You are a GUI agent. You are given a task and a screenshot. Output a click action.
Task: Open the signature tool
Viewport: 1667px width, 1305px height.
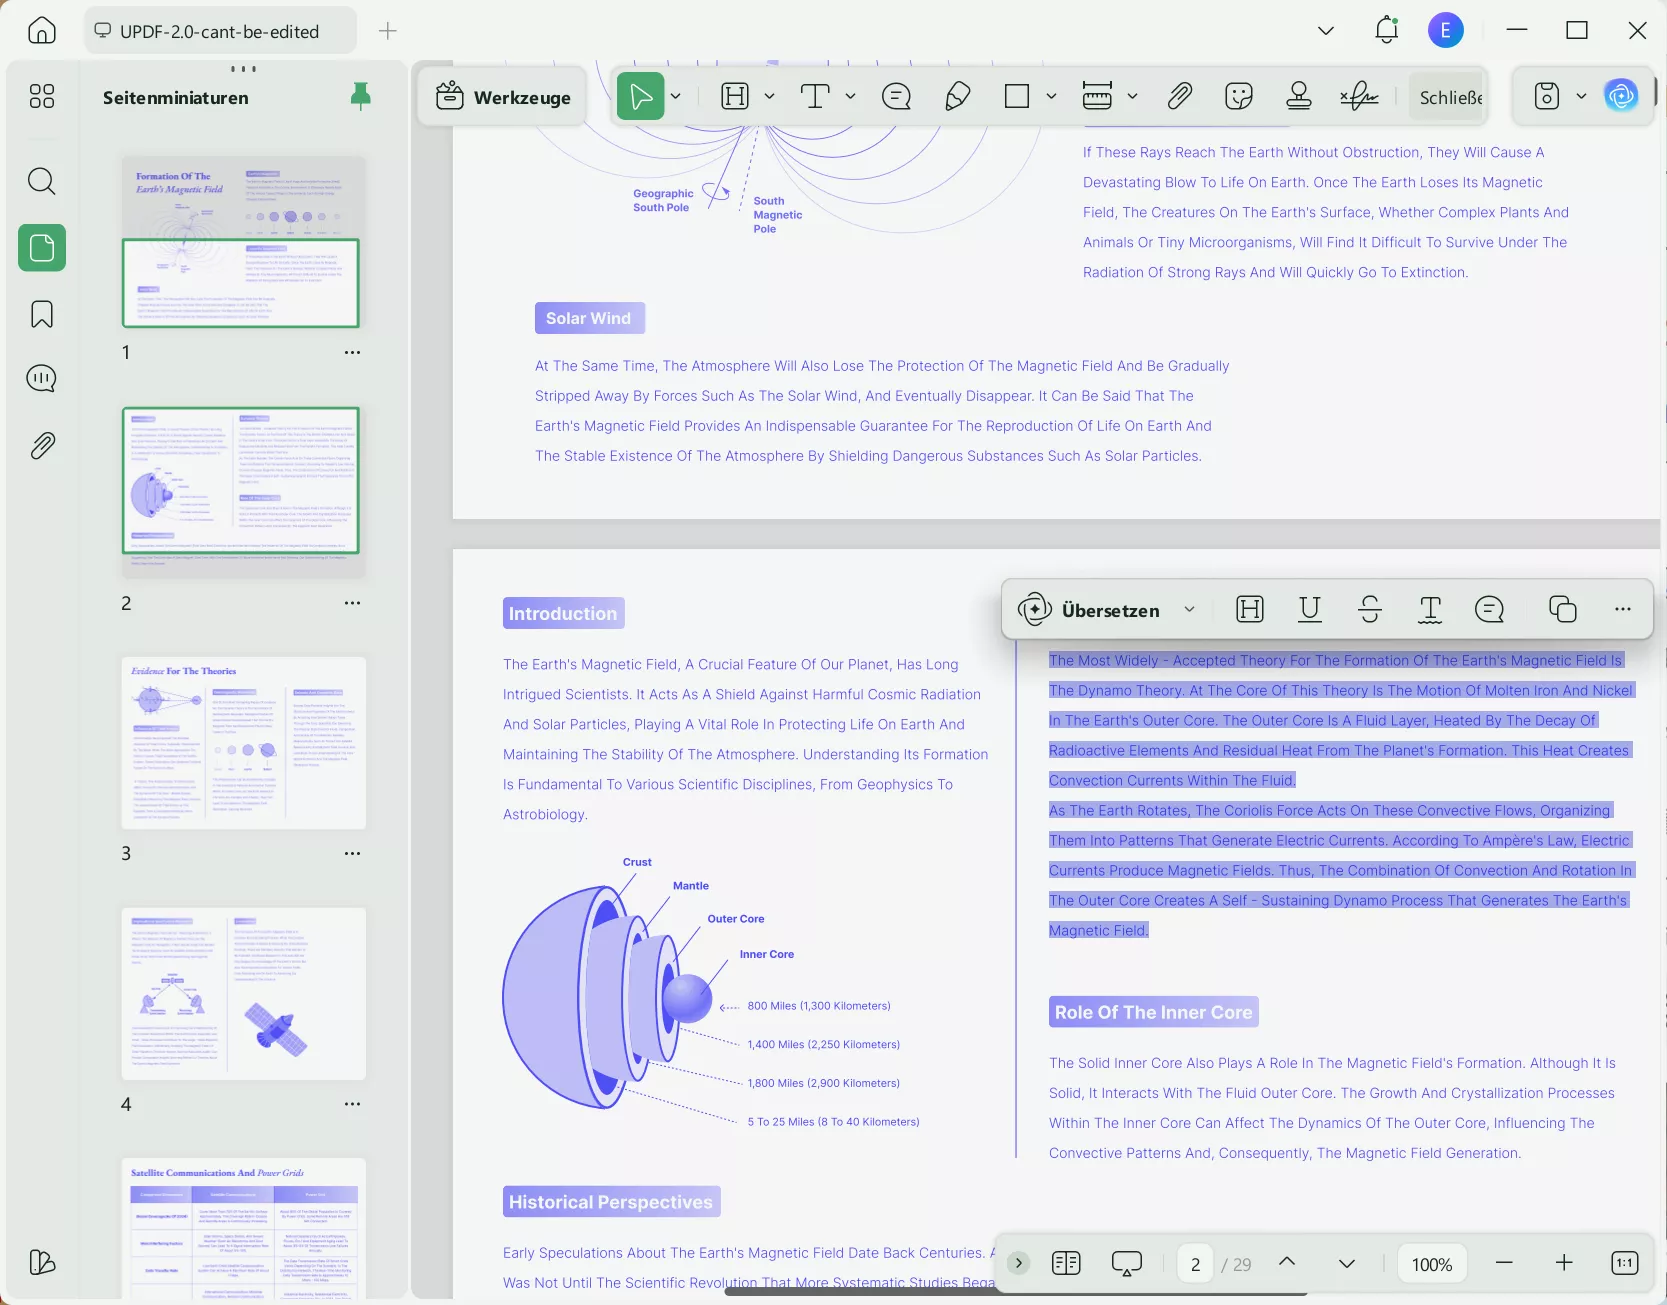(1359, 97)
